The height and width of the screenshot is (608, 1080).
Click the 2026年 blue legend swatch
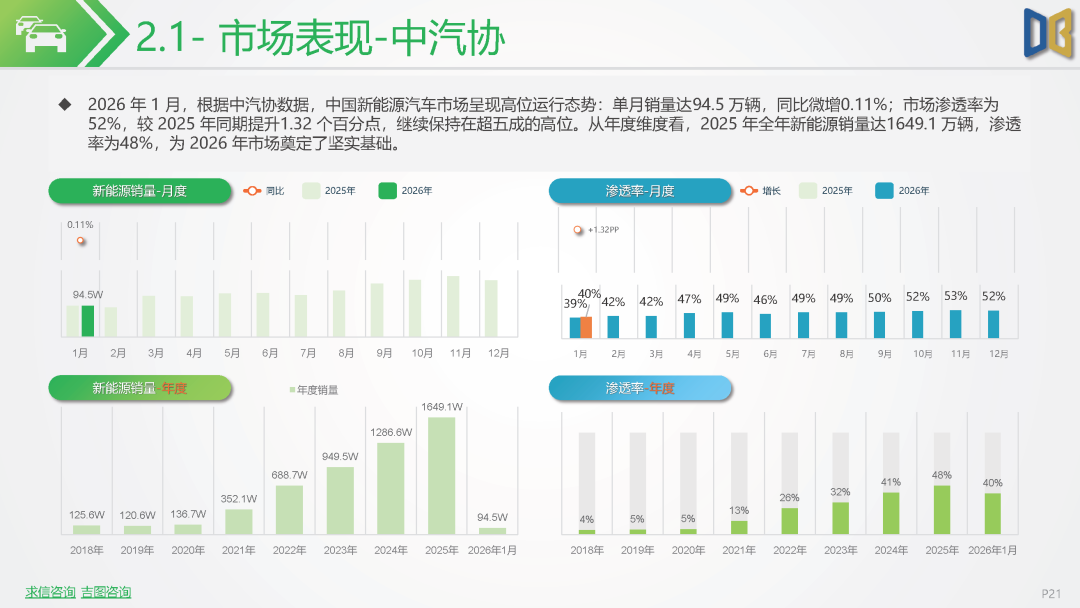coord(884,191)
